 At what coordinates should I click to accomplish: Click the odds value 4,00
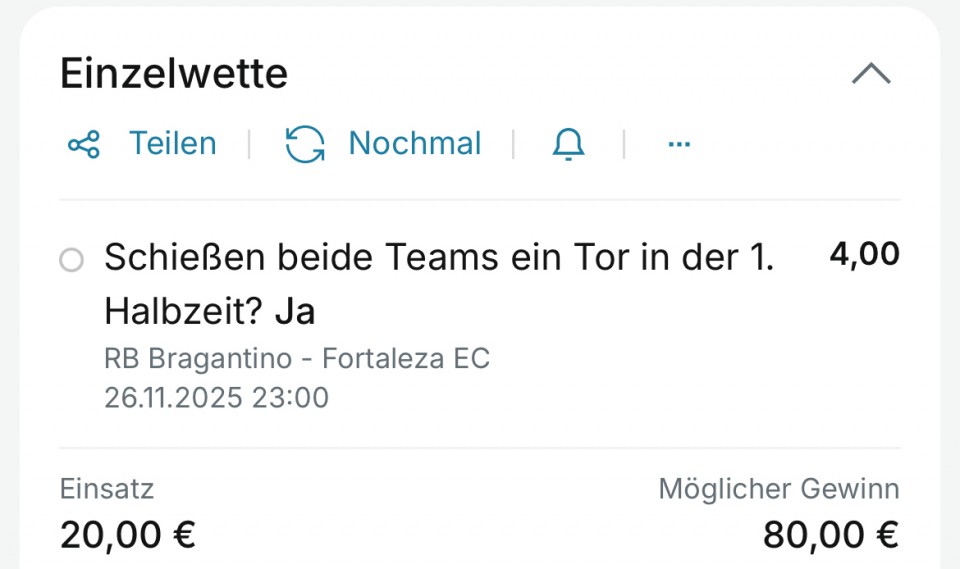(864, 255)
